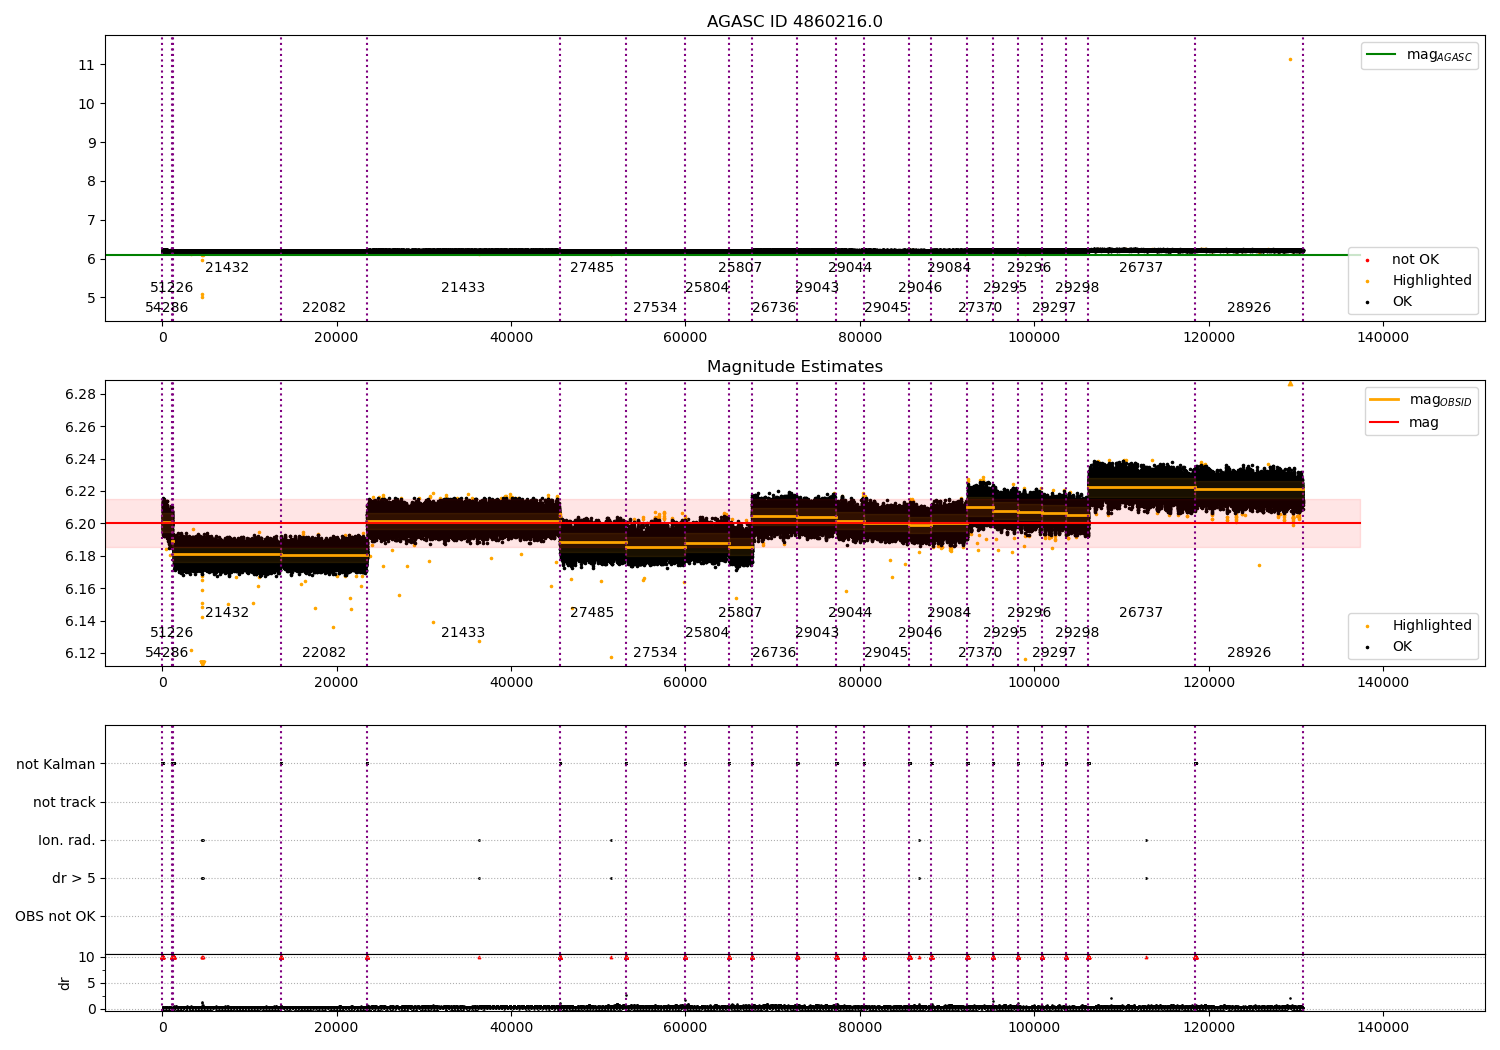Screen dimensions: 1500x1050
Task: Click obsid label '51226' in Magnitude Estimates plot
Action: (172, 633)
